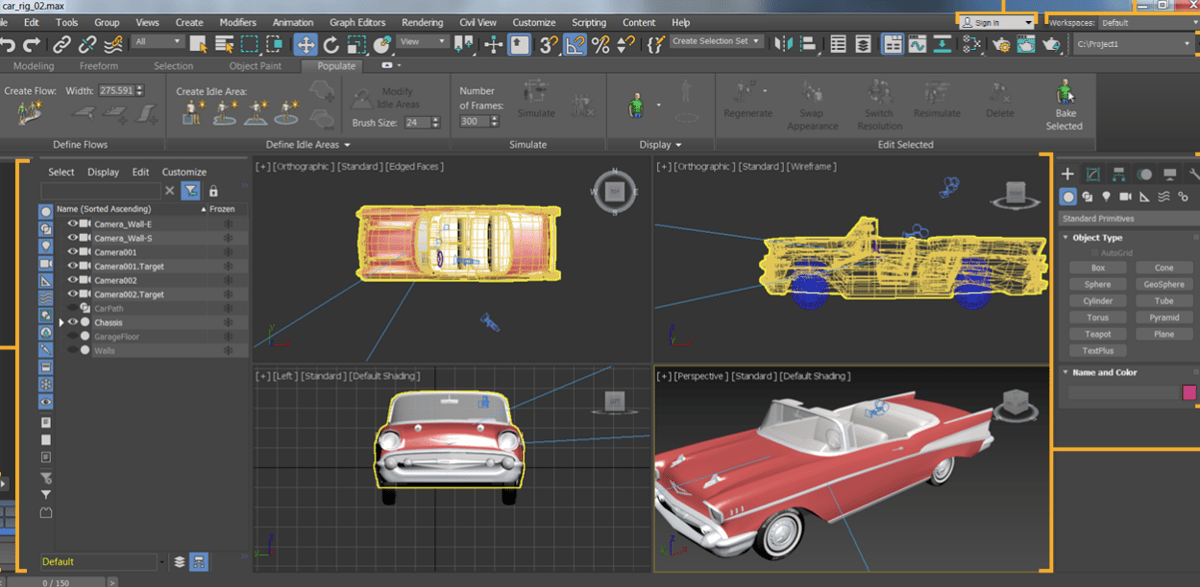Open the Sign In dropdown
Screen dimensions: 1200x587
[x=997, y=22]
